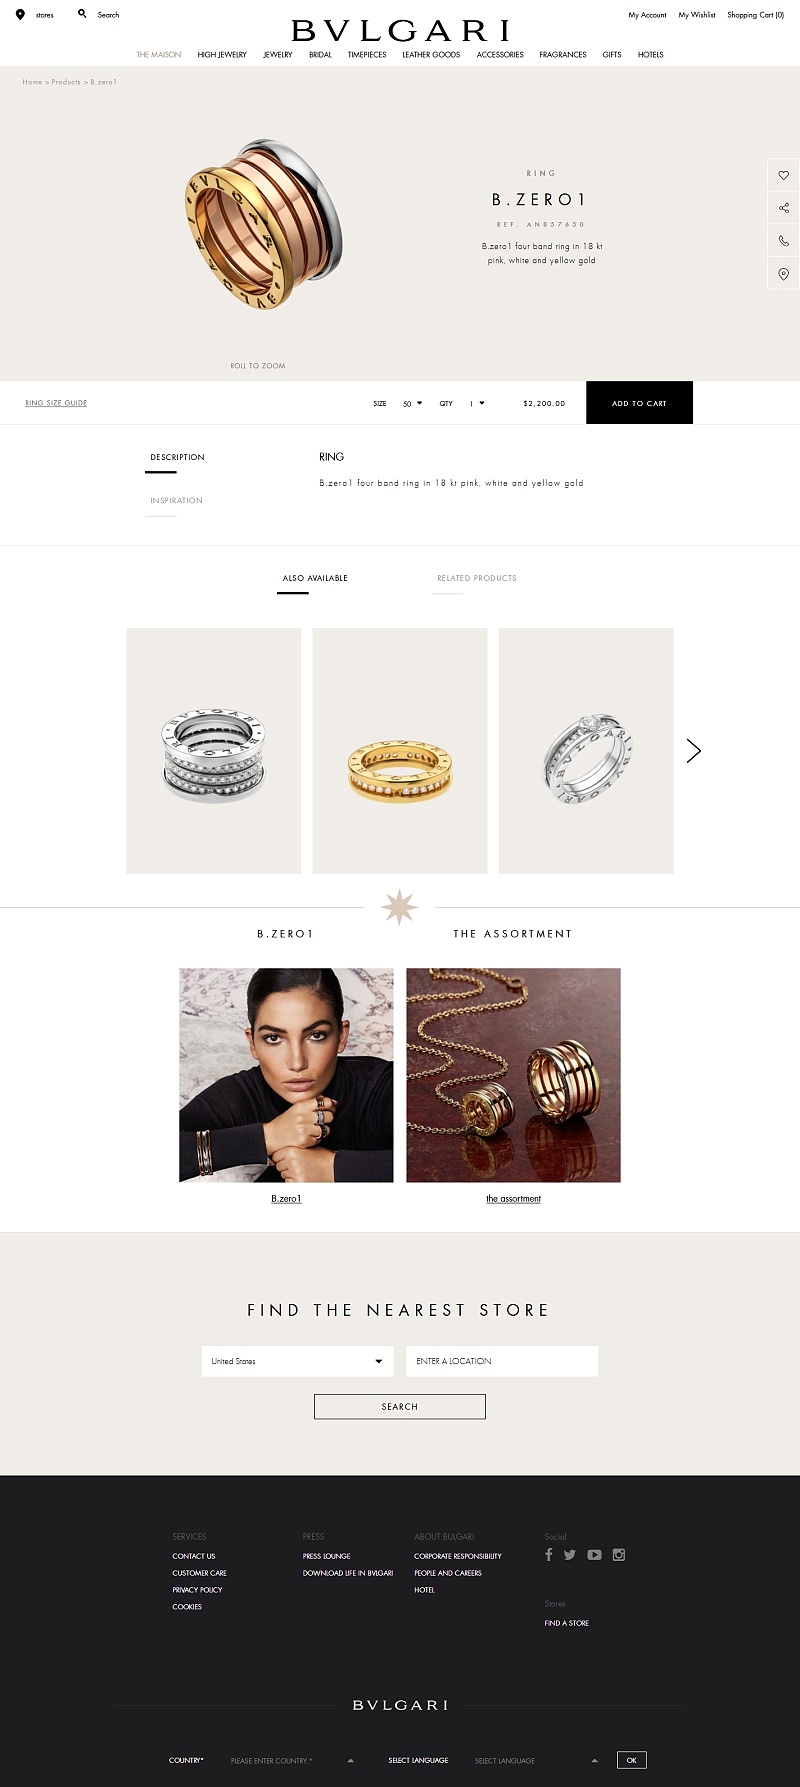800x1787 pixels.
Task: Click Add to Cart button
Action: click(x=639, y=403)
